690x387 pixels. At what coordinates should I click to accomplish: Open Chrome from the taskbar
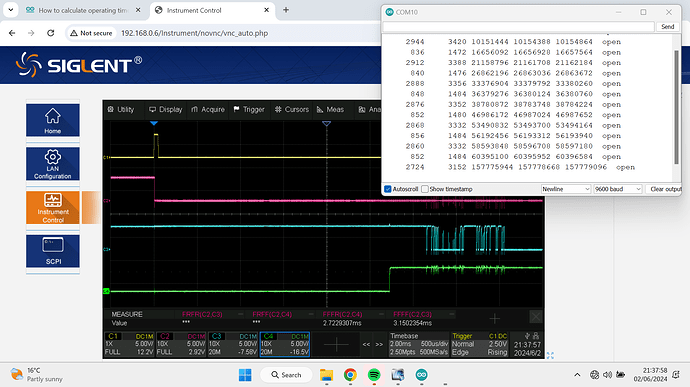pos(350,375)
